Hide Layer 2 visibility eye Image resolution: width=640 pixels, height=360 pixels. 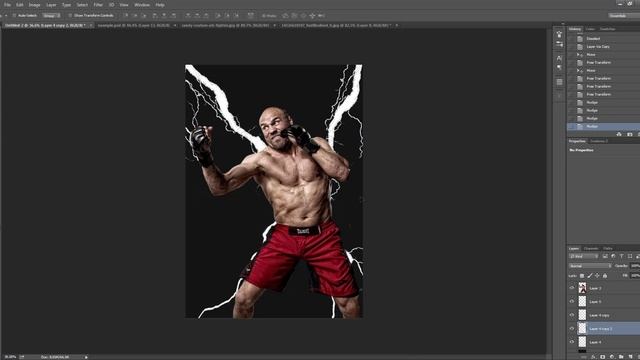coord(572,288)
